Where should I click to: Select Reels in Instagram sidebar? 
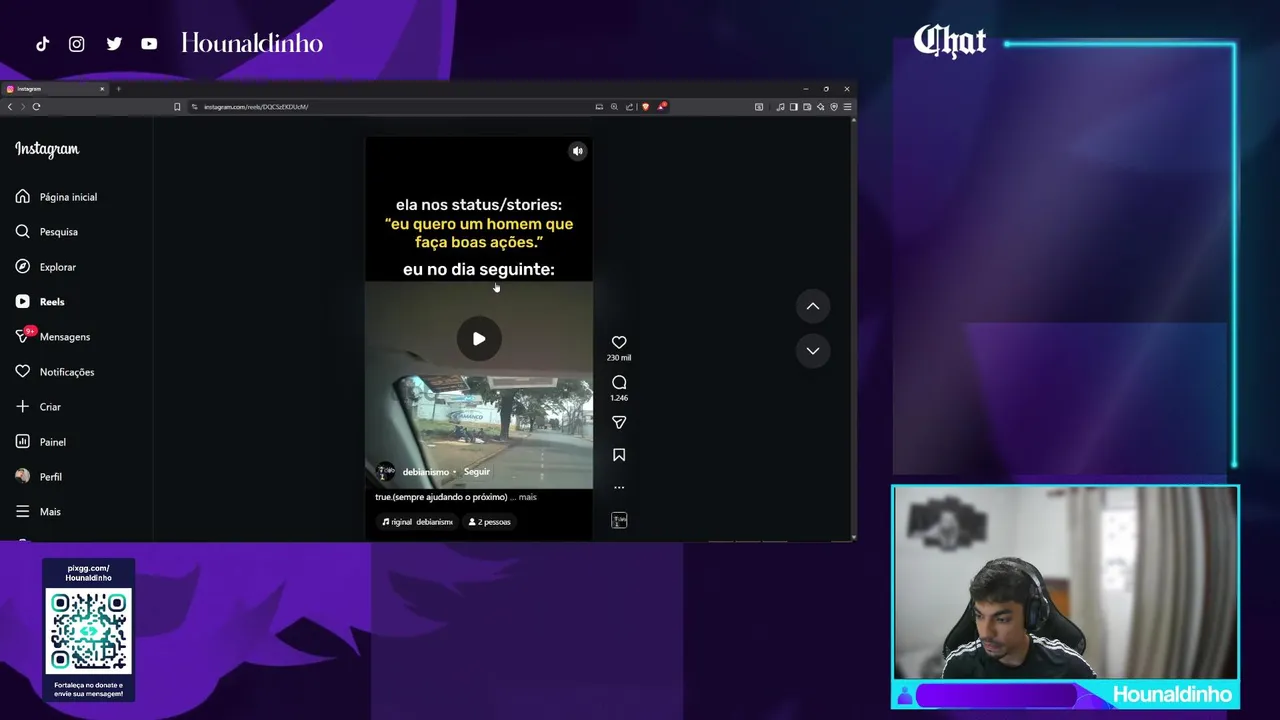tap(40, 302)
